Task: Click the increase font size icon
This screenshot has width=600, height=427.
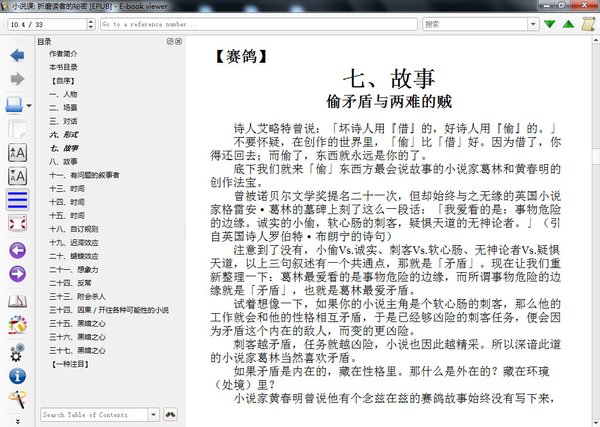Action: (16, 152)
